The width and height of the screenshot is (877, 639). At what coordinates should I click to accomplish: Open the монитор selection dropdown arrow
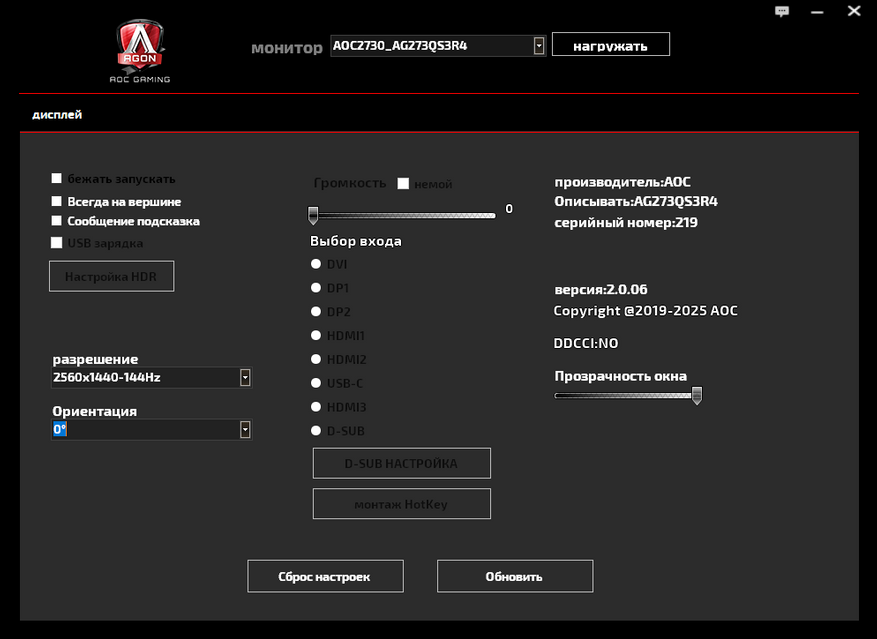(539, 46)
